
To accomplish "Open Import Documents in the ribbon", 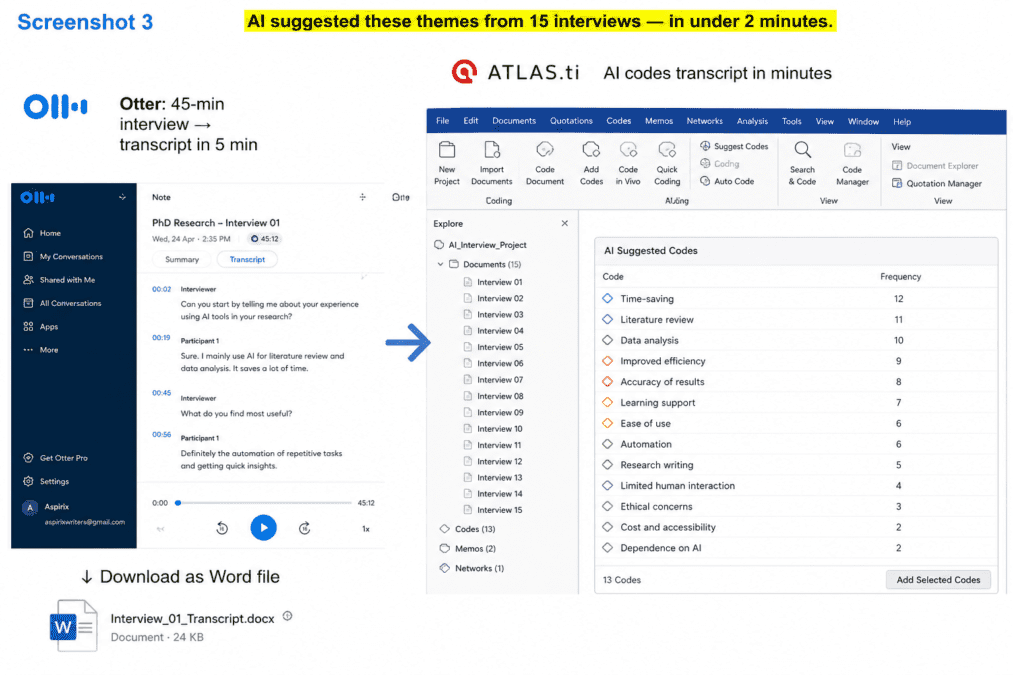I will (492, 163).
